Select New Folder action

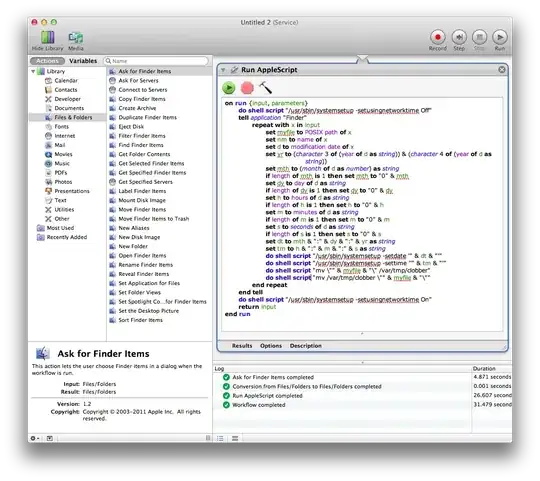point(133,247)
